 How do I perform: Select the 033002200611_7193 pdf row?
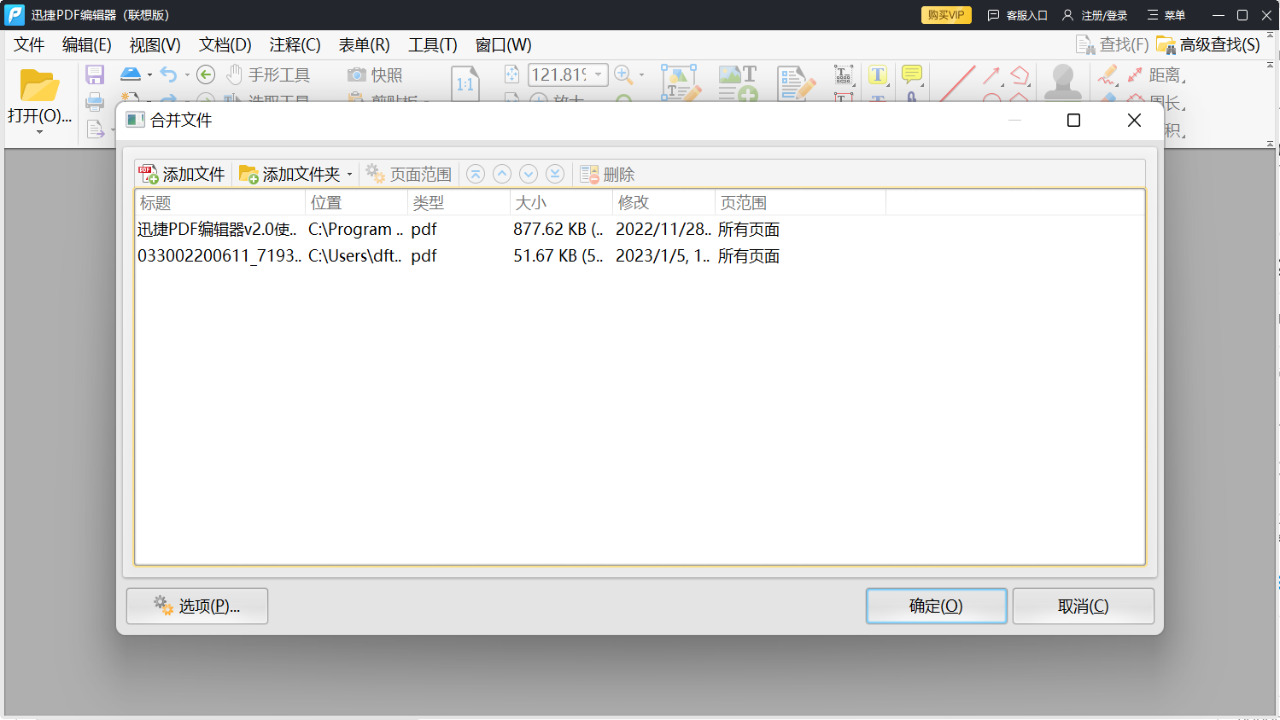click(400, 256)
